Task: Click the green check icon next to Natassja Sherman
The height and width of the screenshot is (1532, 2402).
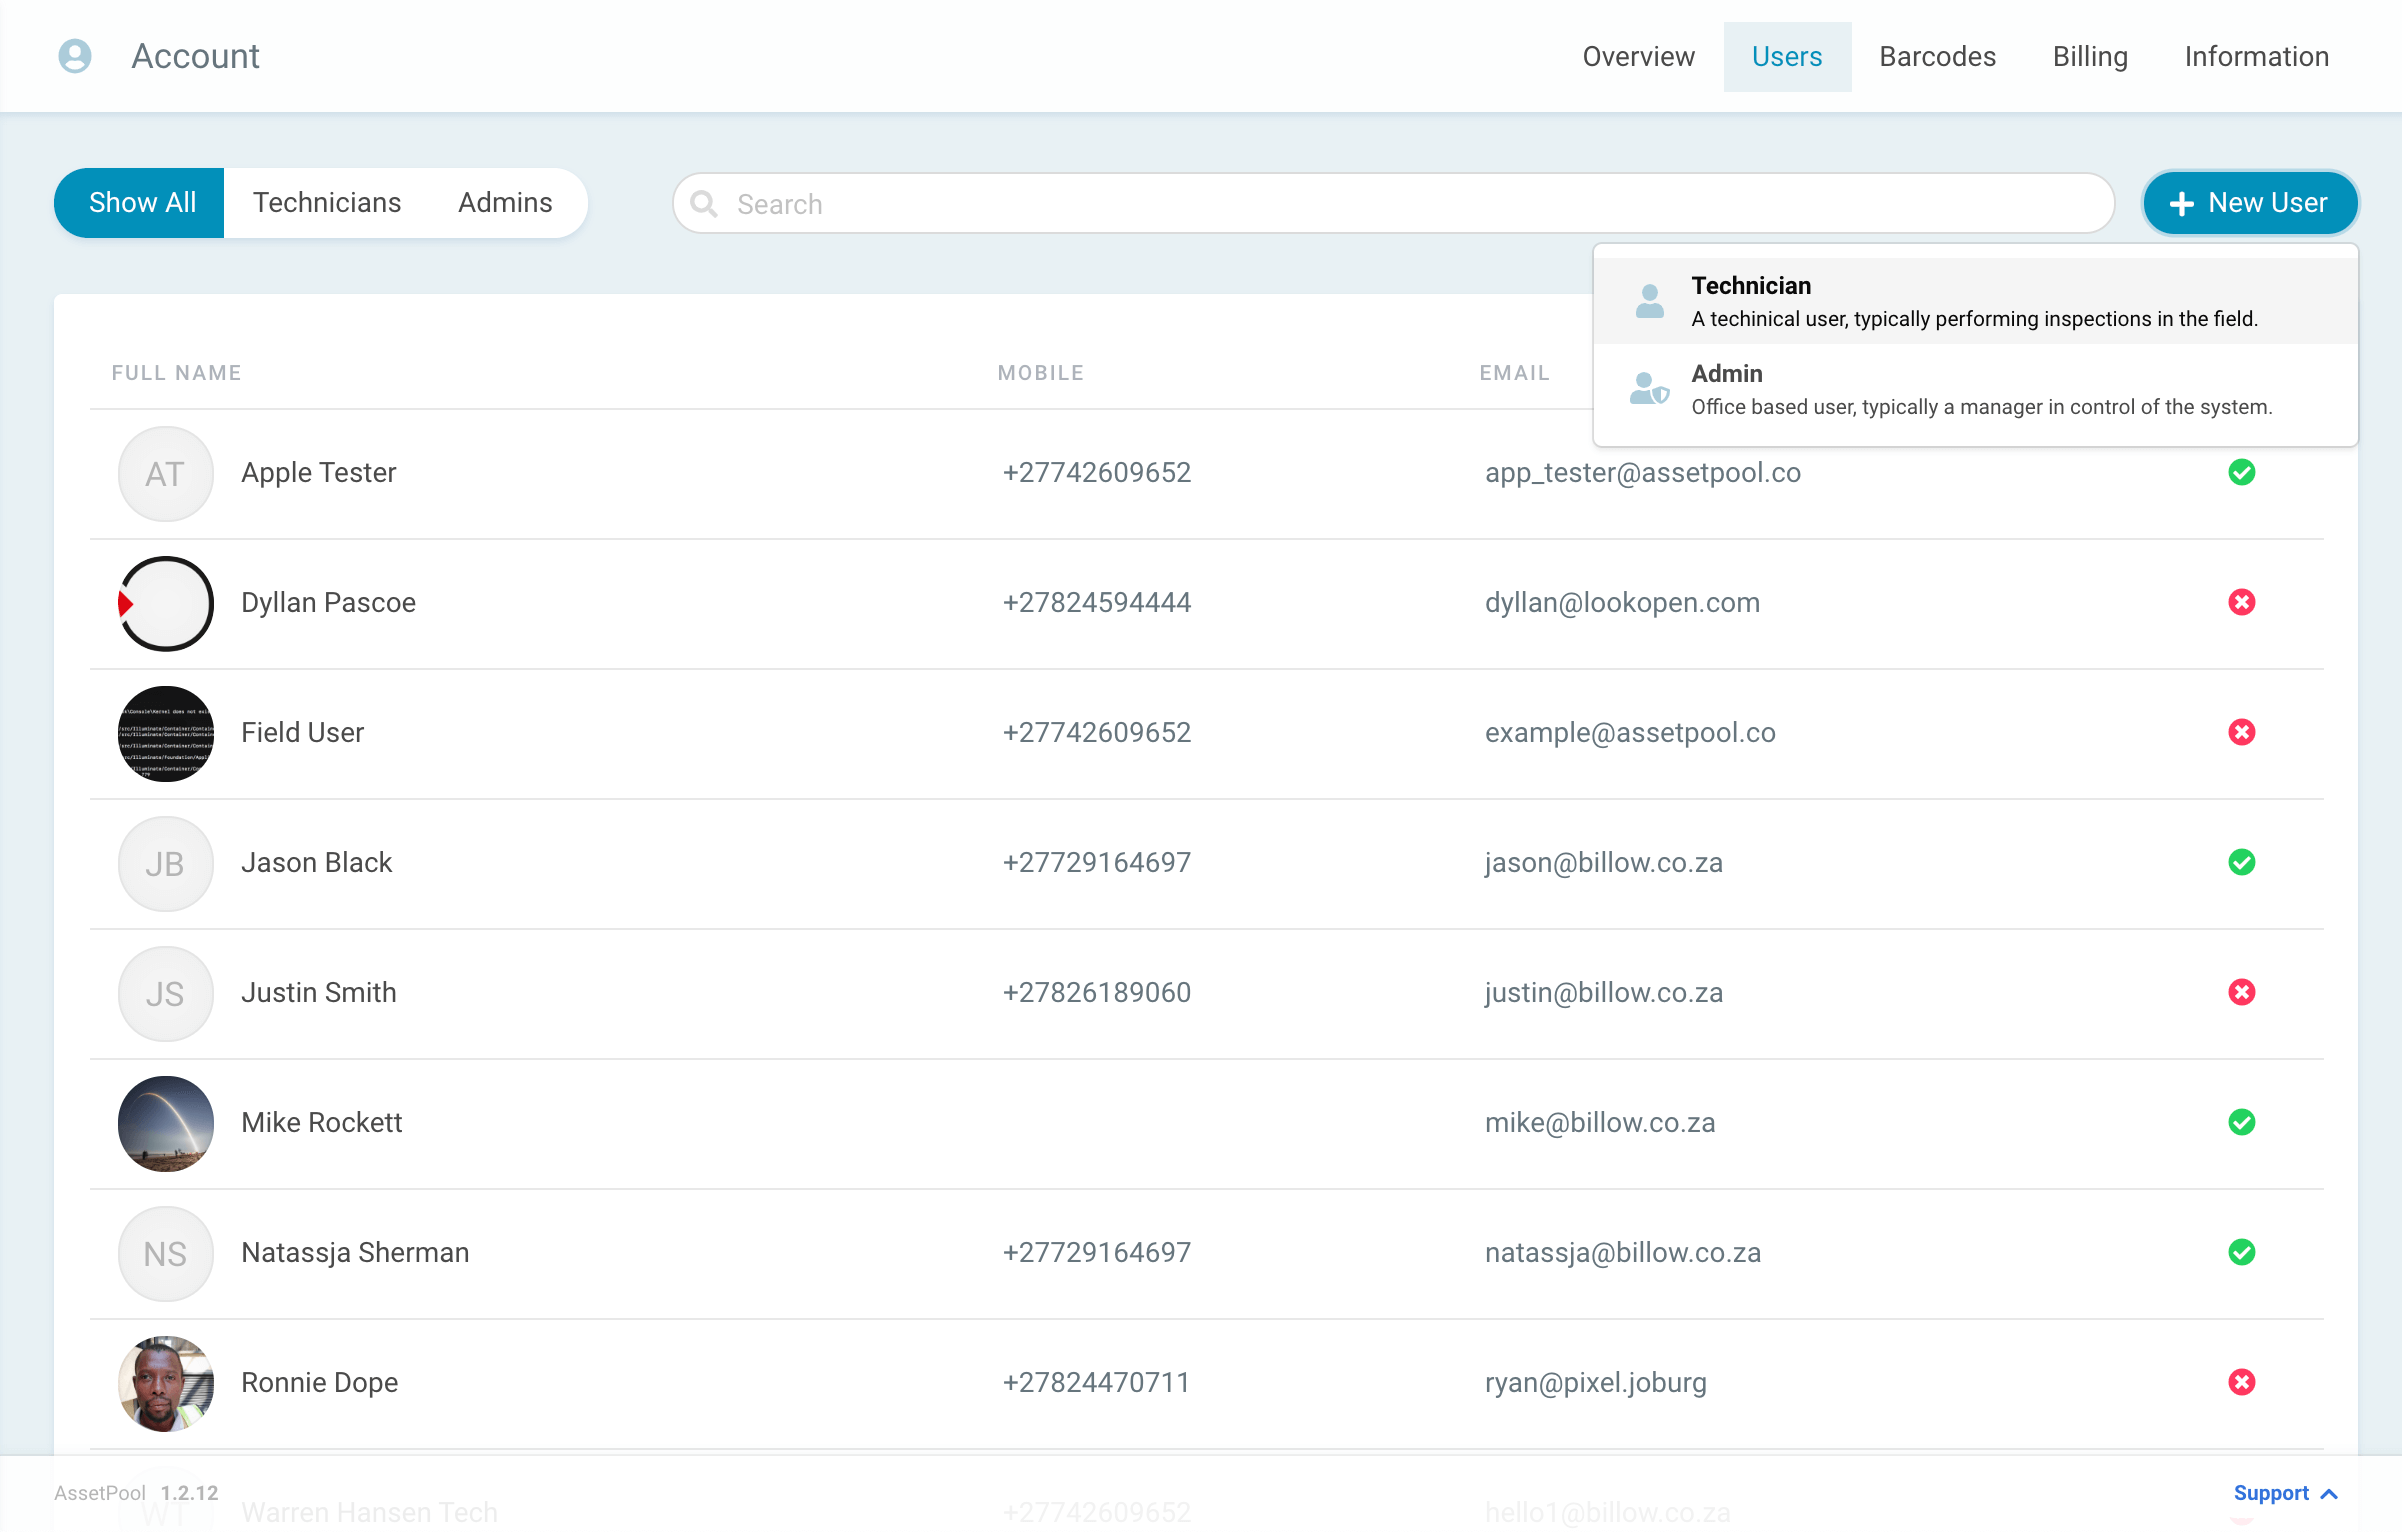Action: point(2242,1252)
